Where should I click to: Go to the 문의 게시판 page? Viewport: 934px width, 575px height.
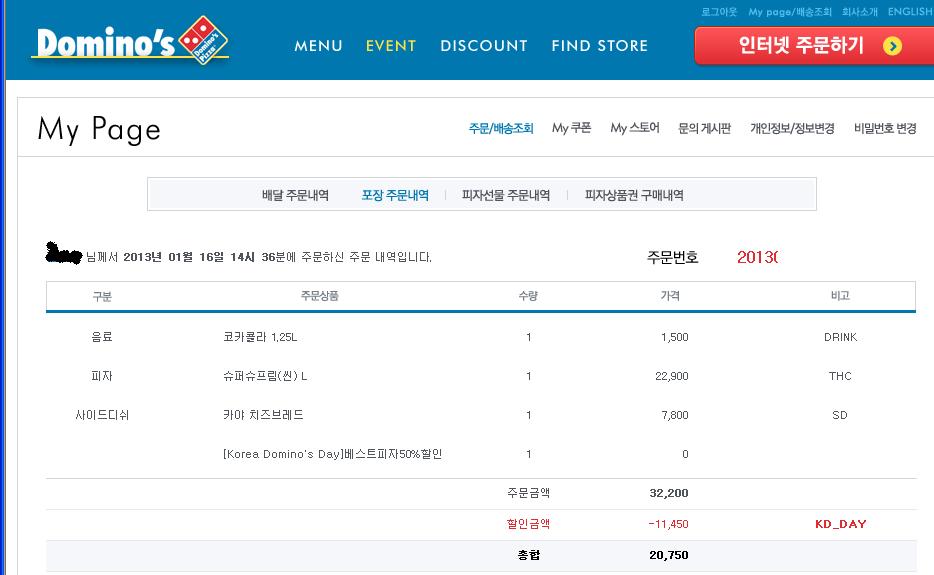pyautogui.click(x=704, y=129)
